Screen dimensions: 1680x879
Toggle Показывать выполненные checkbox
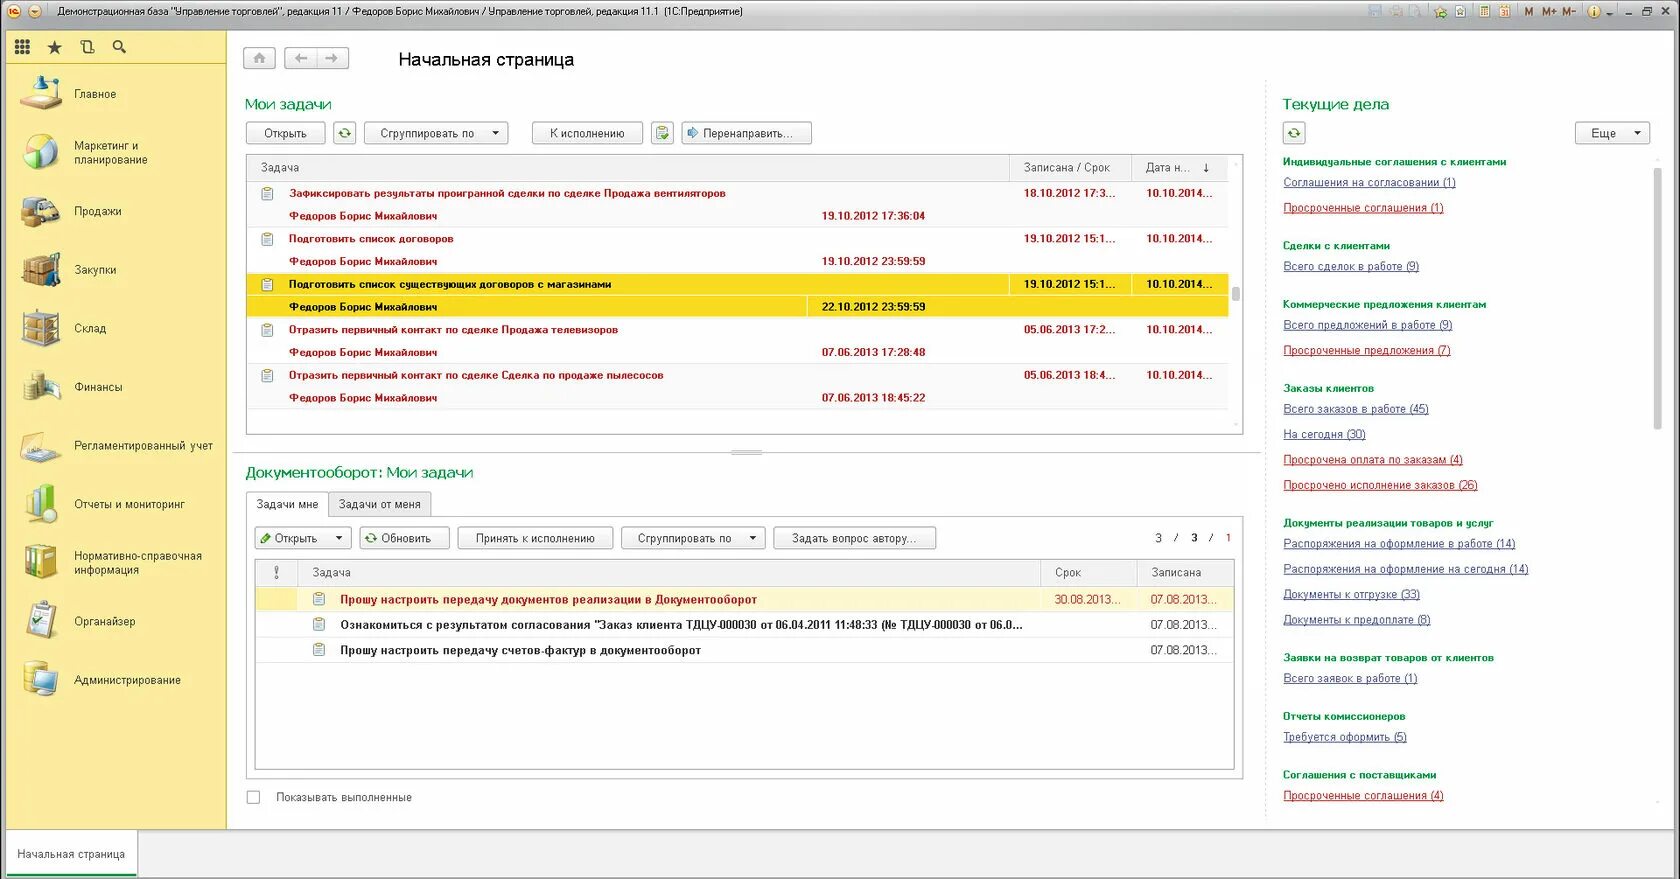pyautogui.click(x=253, y=797)
